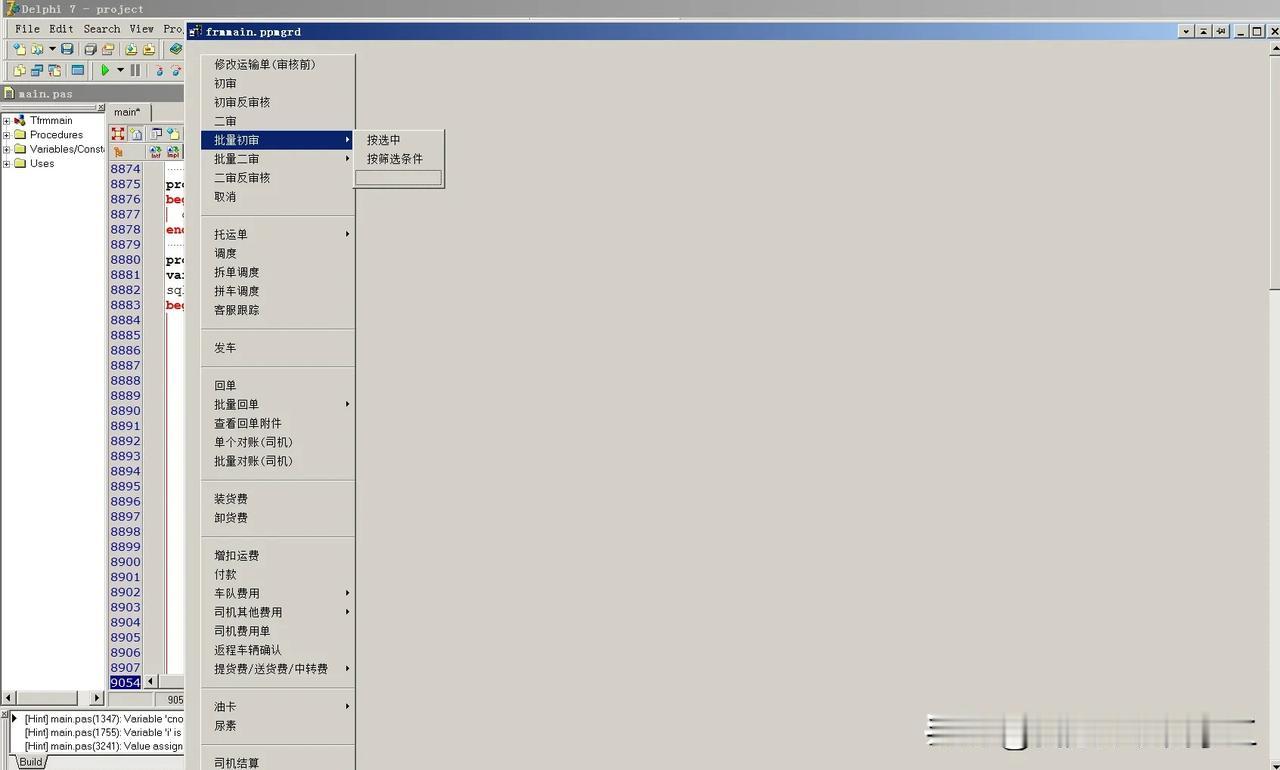Click second icon beside red arrows icon
Image resolution: width=1280 pixels, height=770 pixels.
pos(135,133)
